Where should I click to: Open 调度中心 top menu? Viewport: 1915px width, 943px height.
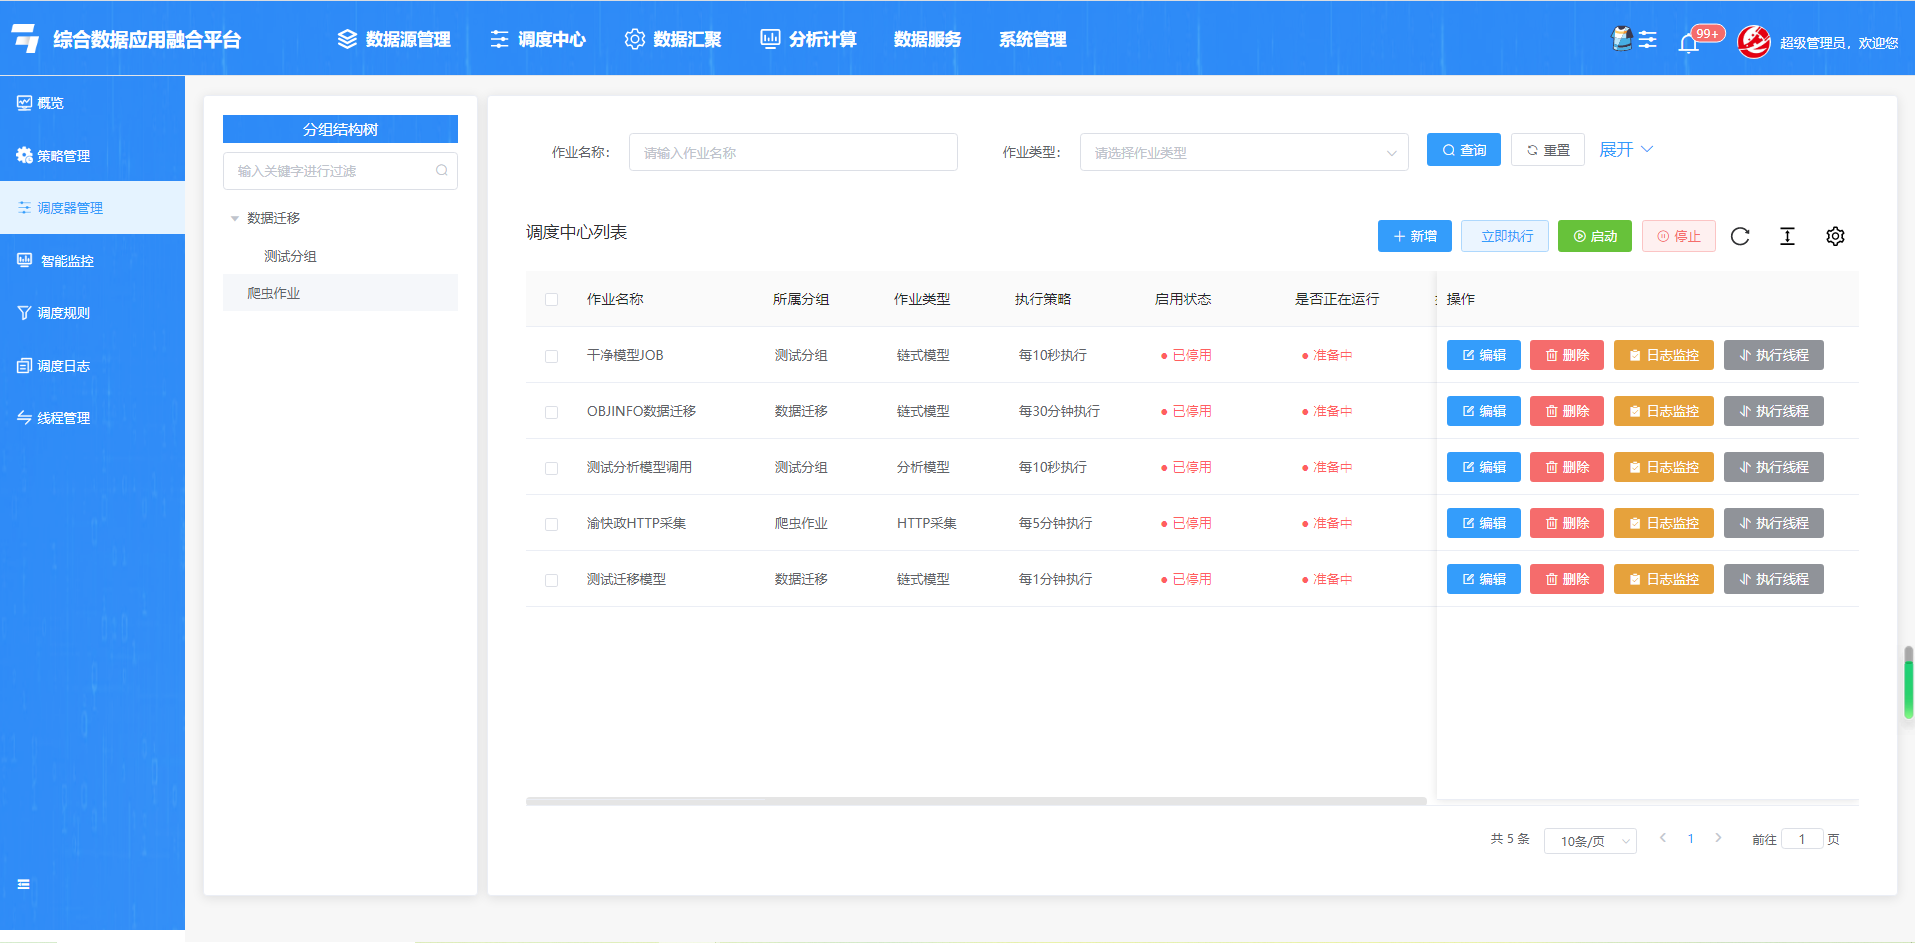click(538, 39)
